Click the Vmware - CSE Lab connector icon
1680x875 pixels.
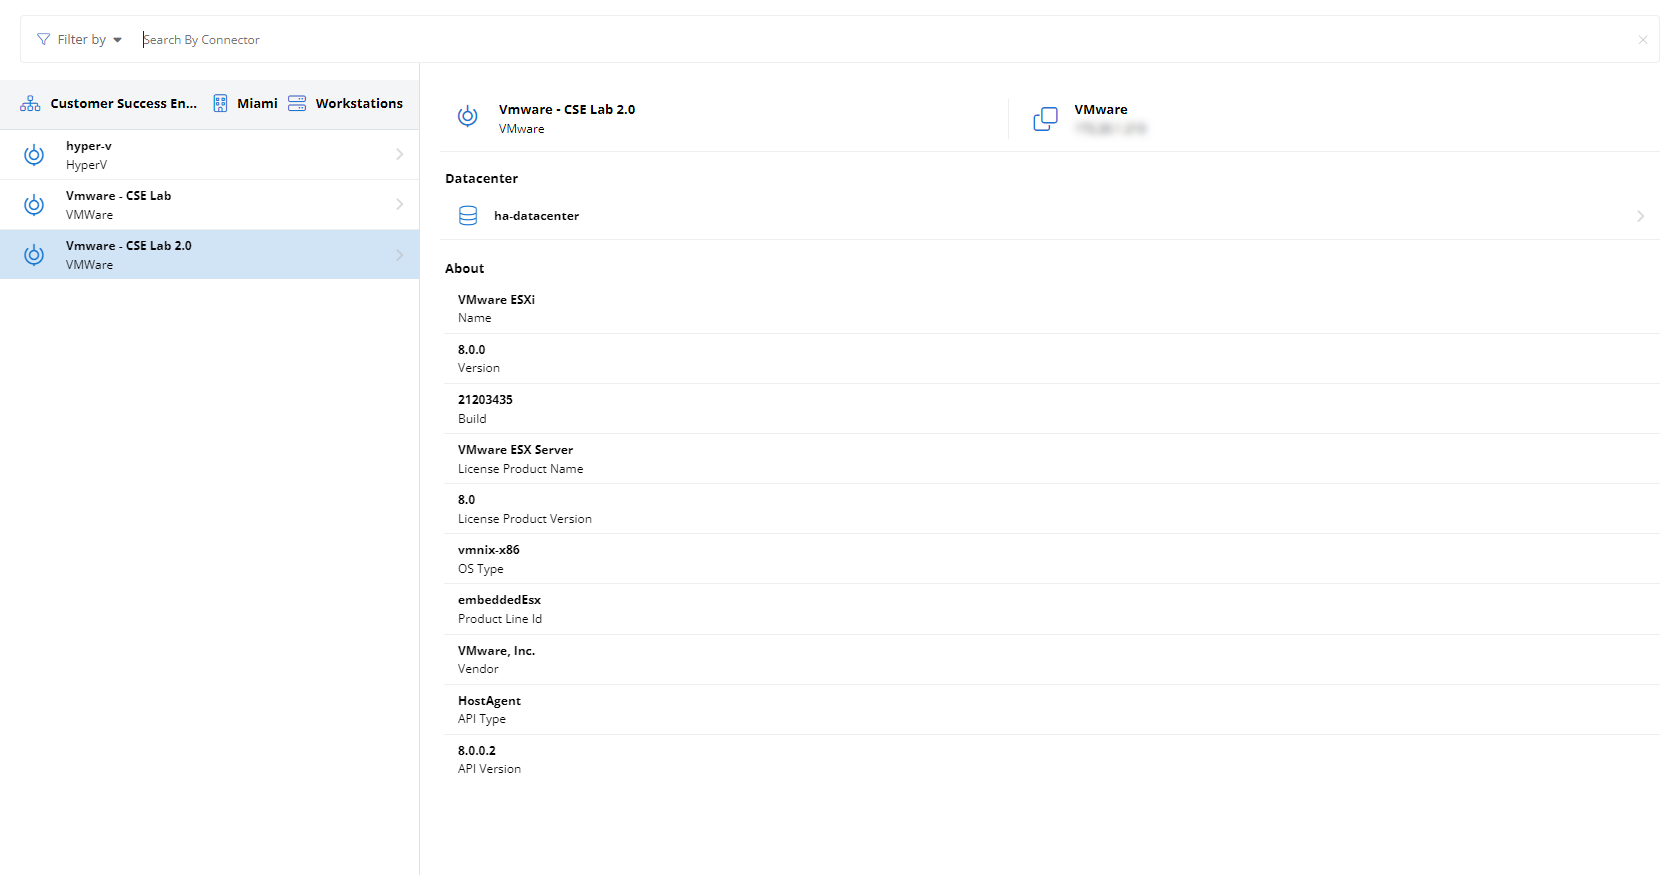click(34, 205)
